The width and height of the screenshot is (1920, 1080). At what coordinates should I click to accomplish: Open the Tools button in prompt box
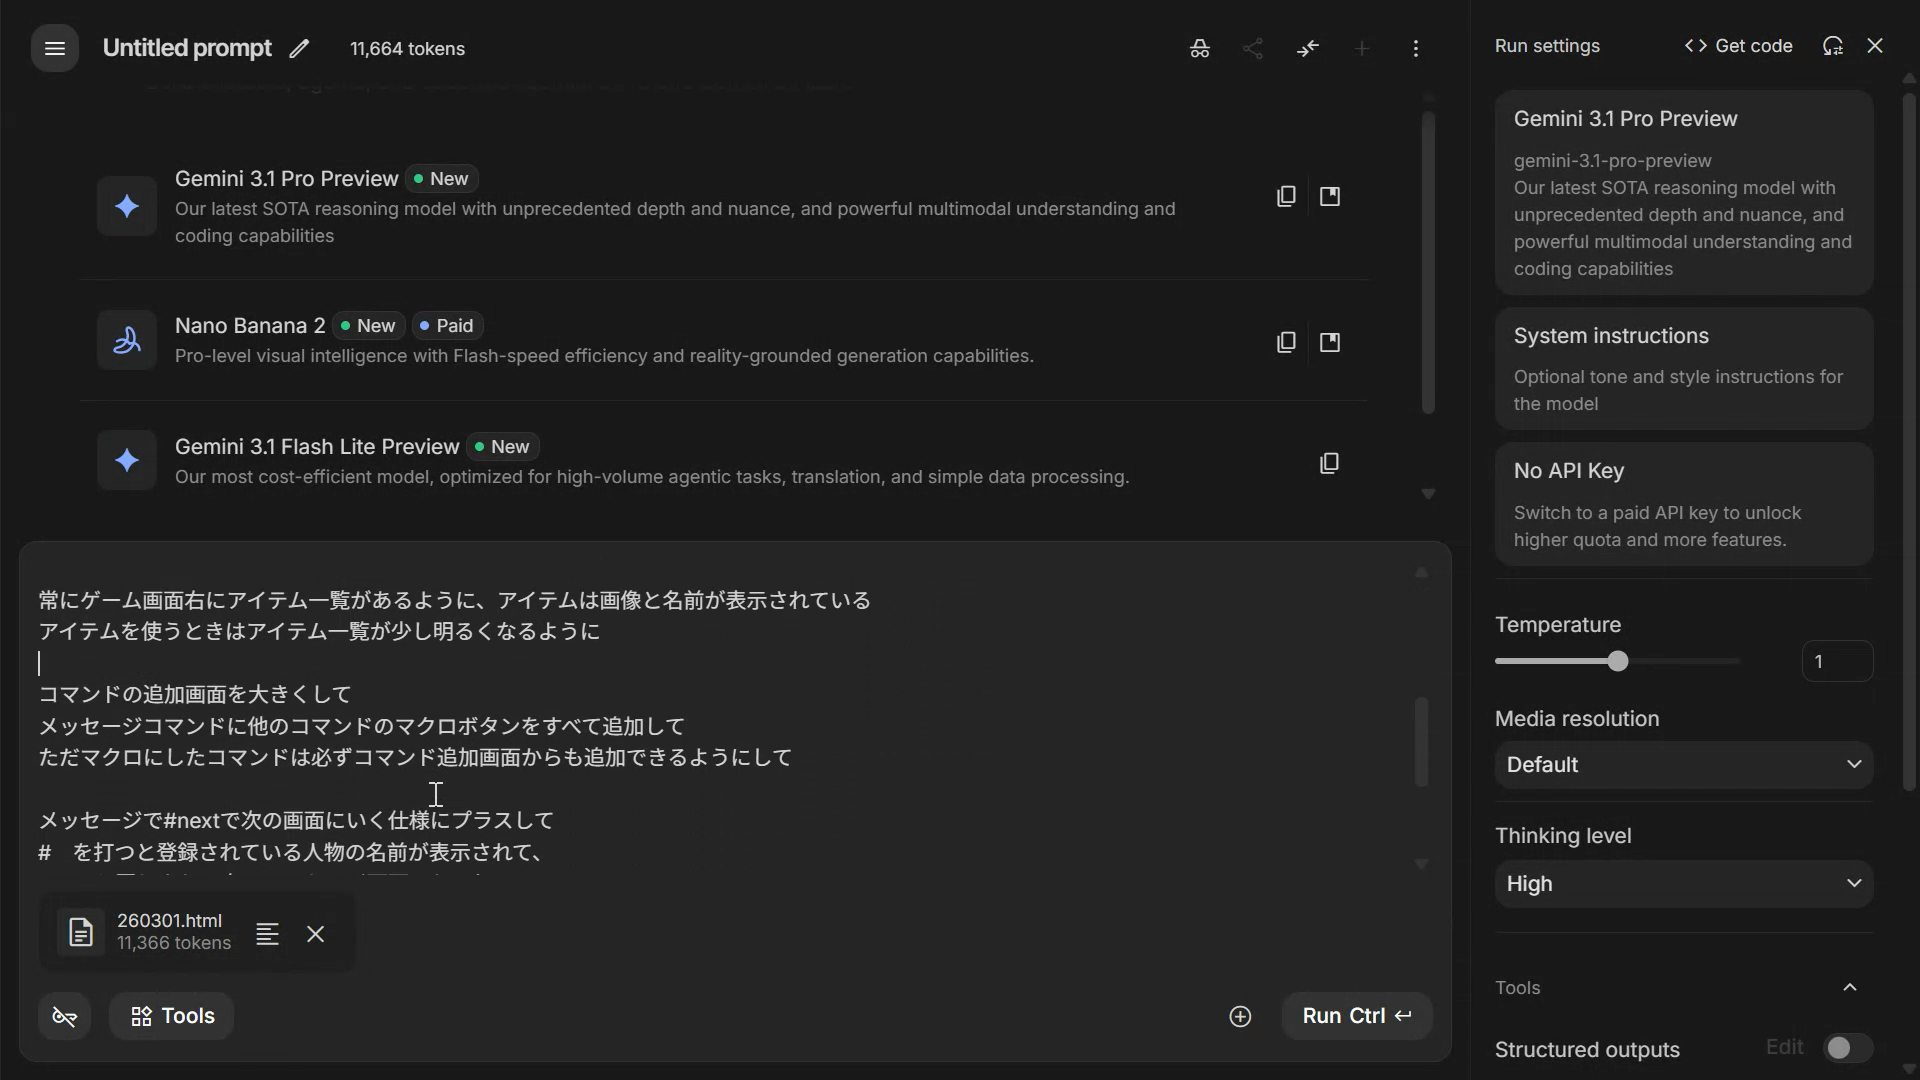pyautogui.click(x=172, y=1016)
